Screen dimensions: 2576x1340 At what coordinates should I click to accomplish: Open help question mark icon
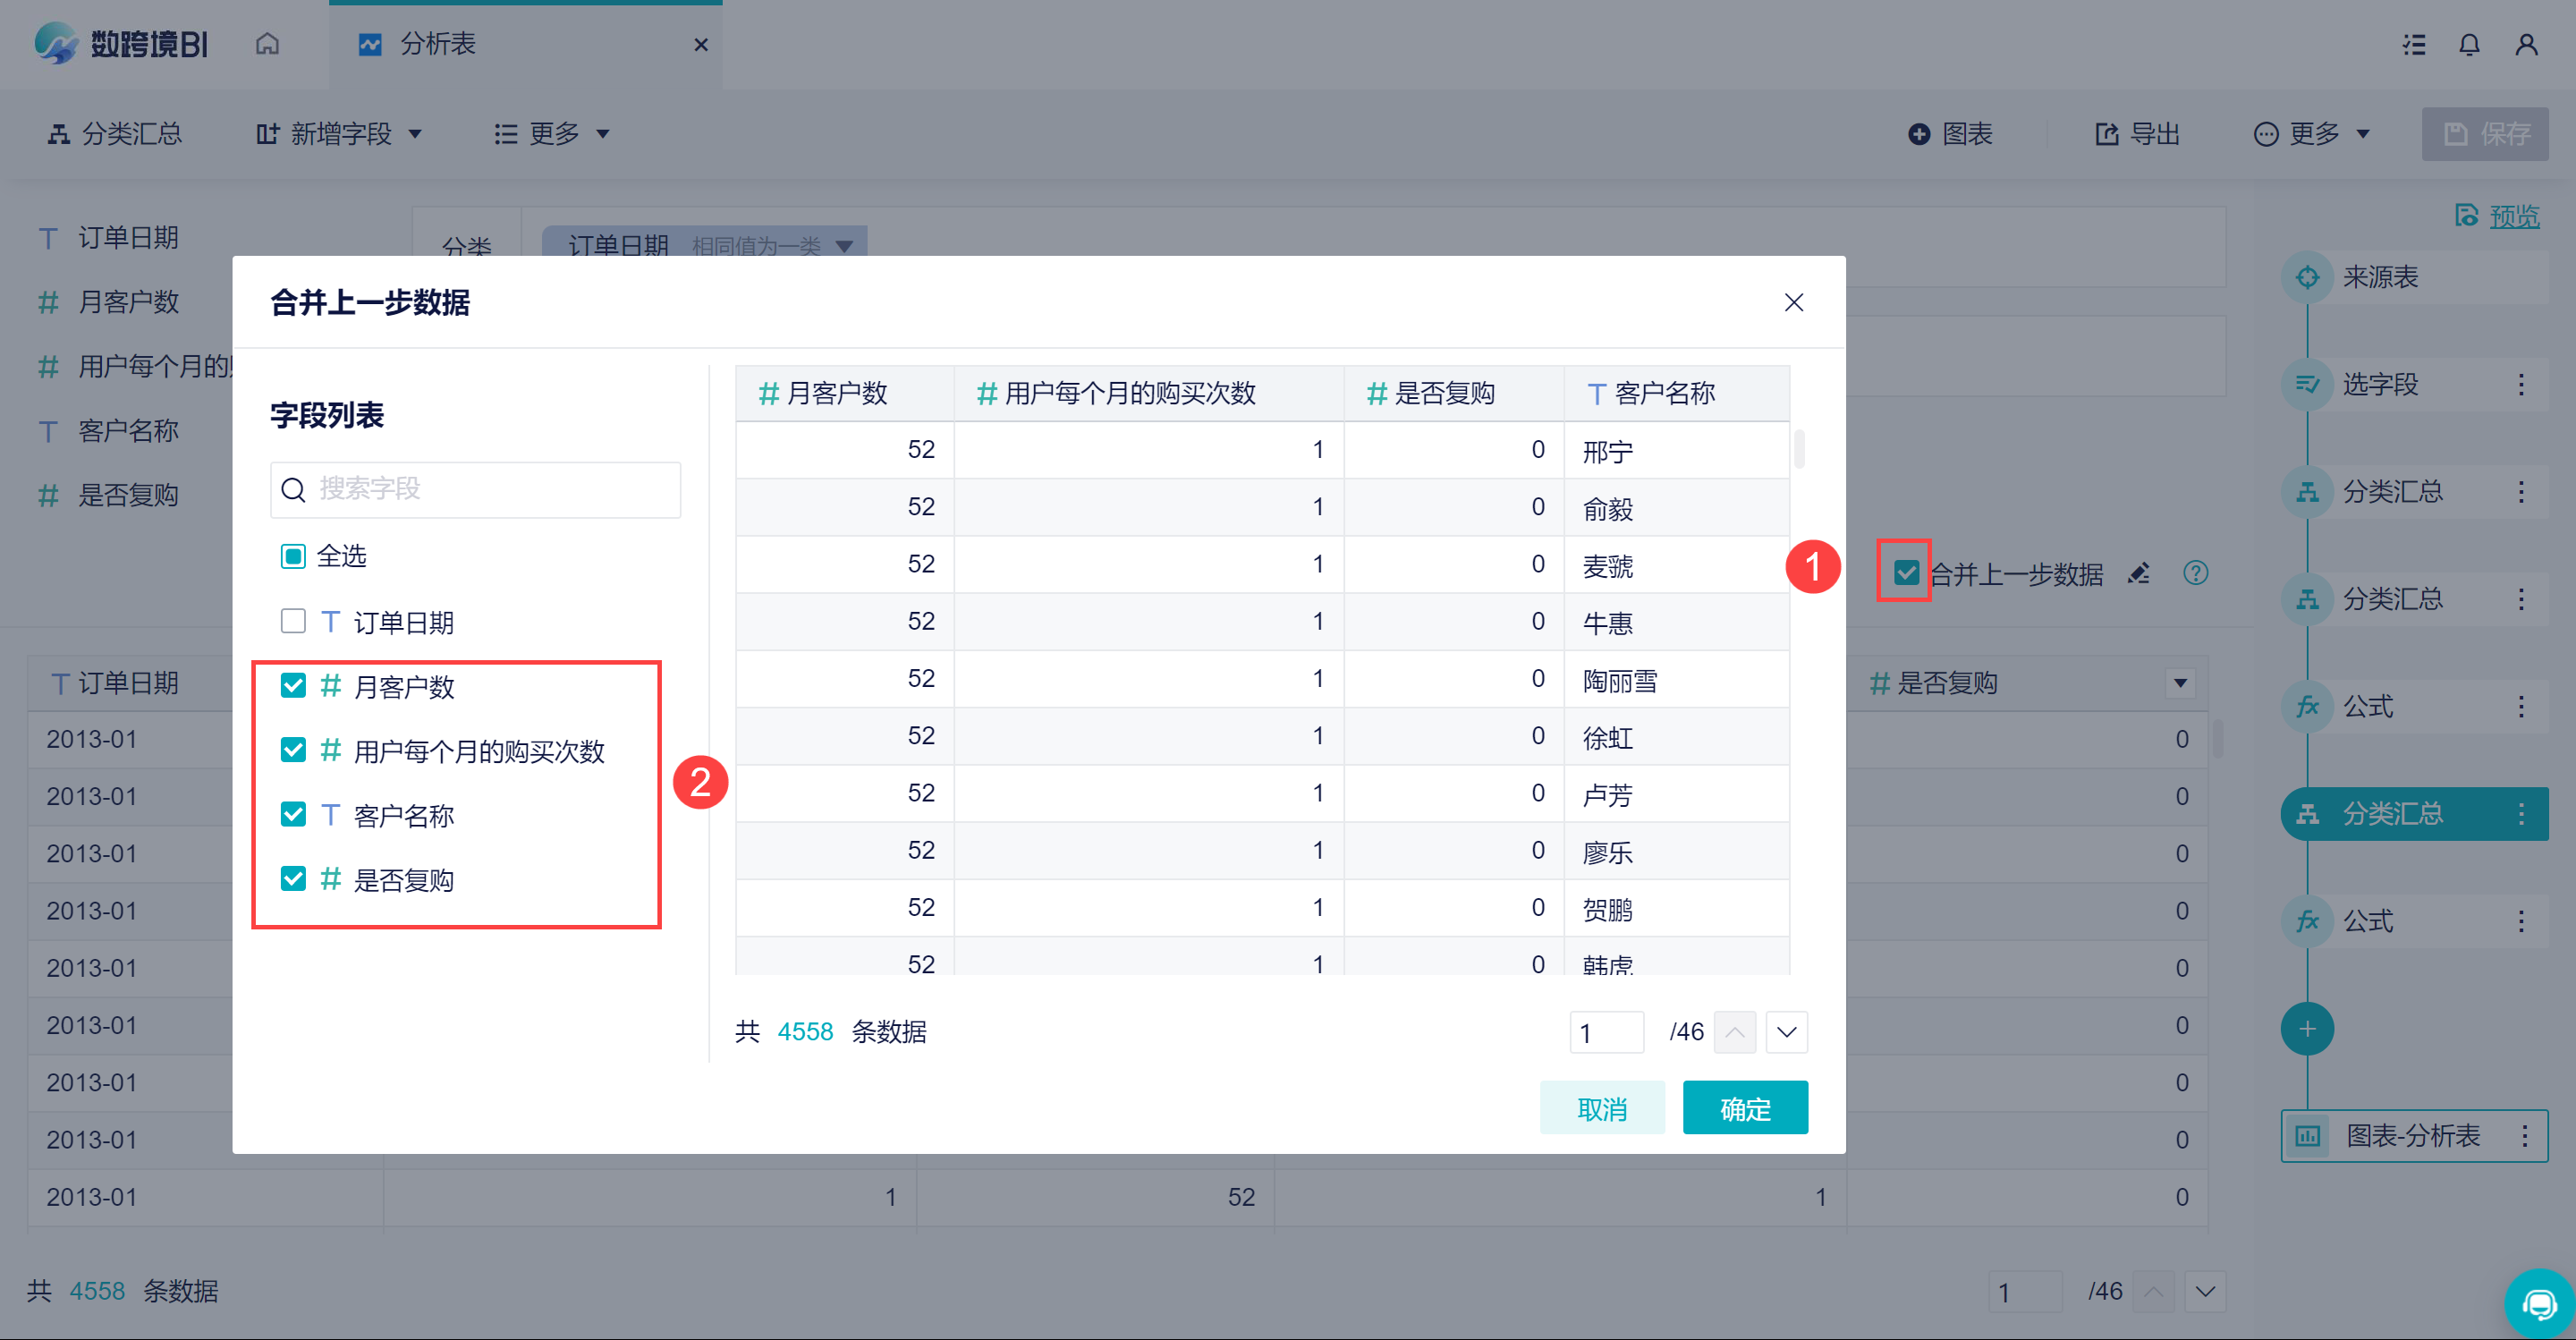click(2195, 573)
